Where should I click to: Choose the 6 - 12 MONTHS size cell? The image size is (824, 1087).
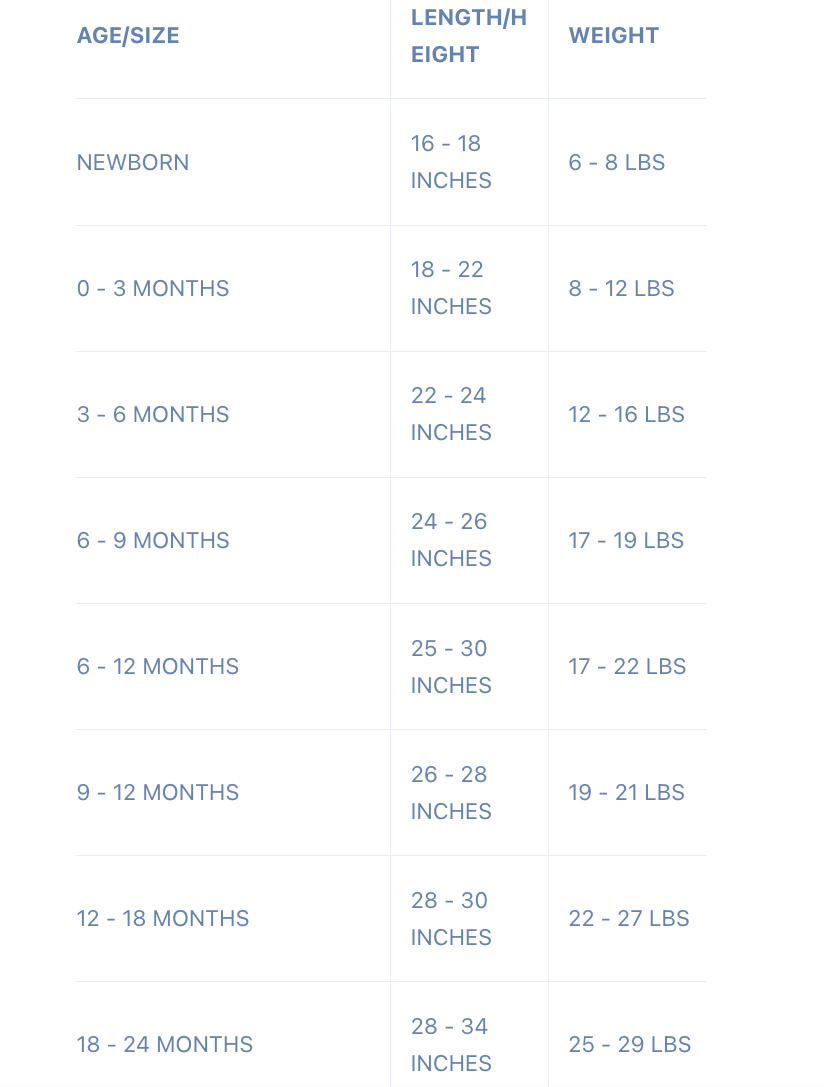[158, 666]
